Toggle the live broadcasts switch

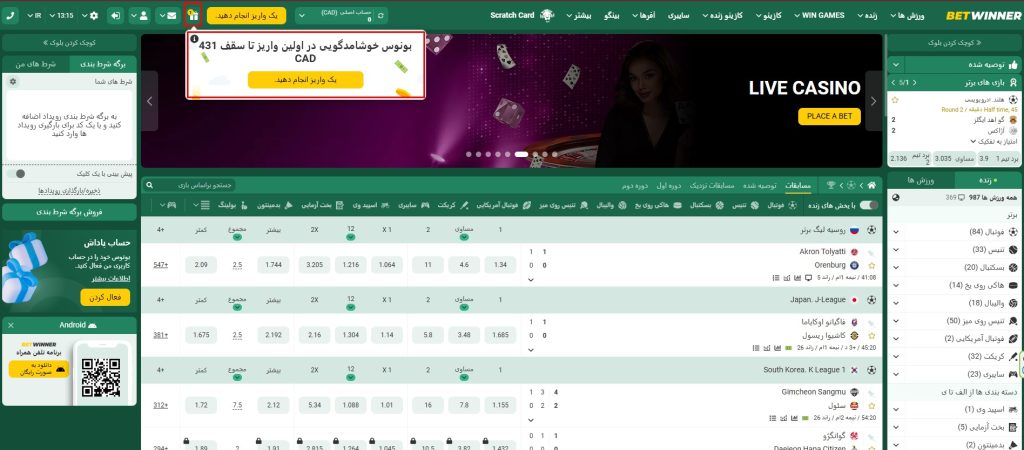(869, 205)
